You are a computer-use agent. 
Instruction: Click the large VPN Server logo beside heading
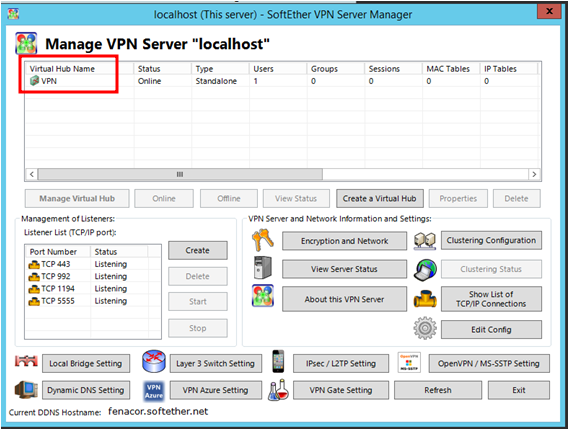(x=26, y=43)
